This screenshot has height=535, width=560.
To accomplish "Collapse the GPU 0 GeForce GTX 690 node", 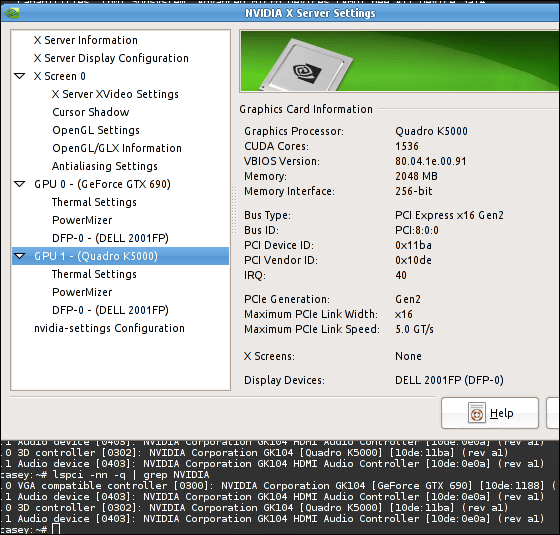I will [x=20, y=184].
